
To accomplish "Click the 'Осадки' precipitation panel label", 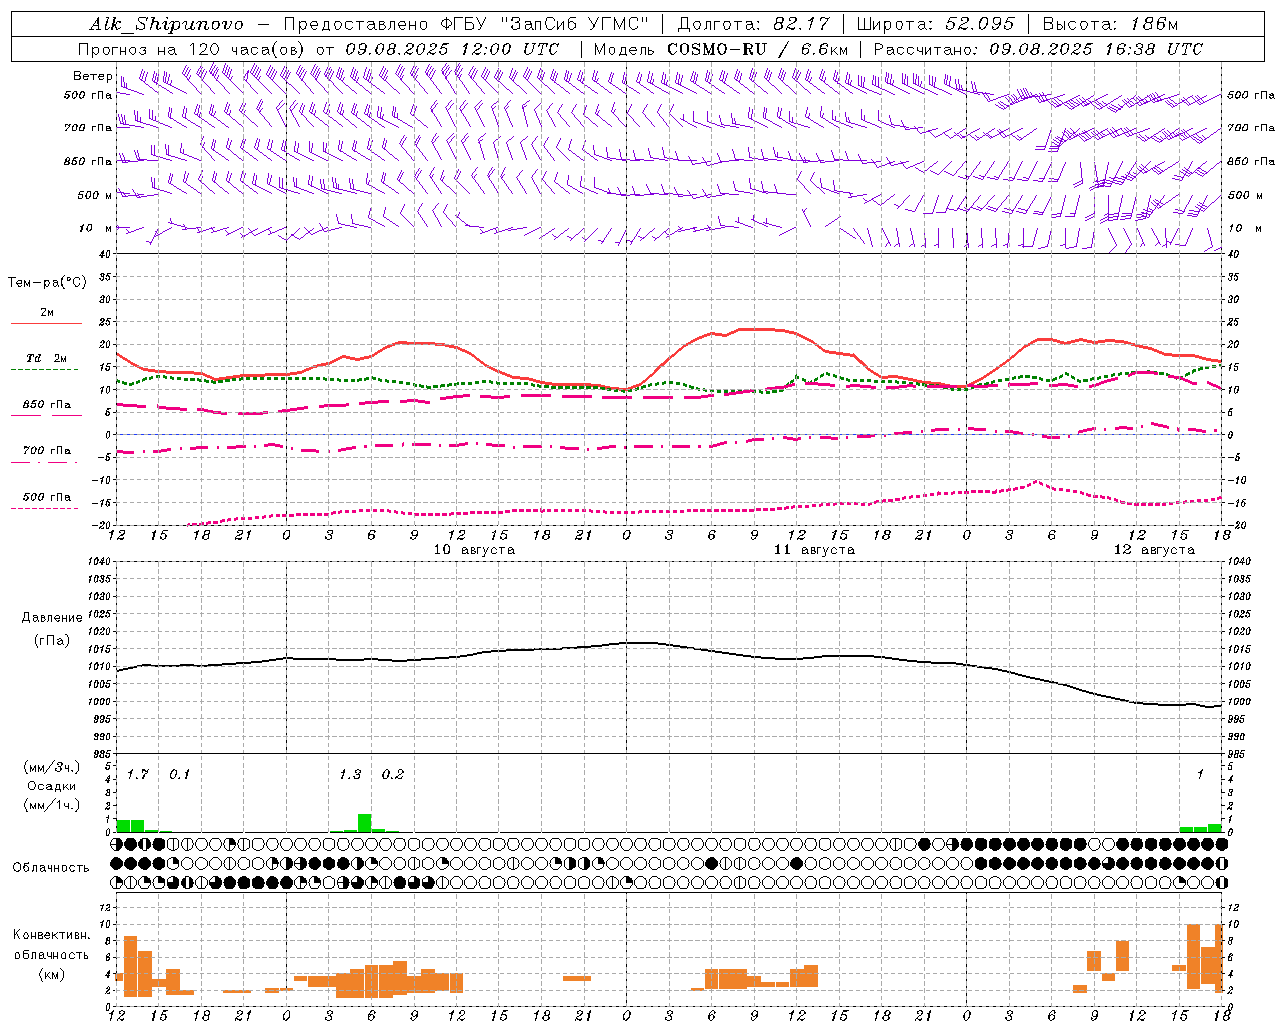I will [52, 786].
